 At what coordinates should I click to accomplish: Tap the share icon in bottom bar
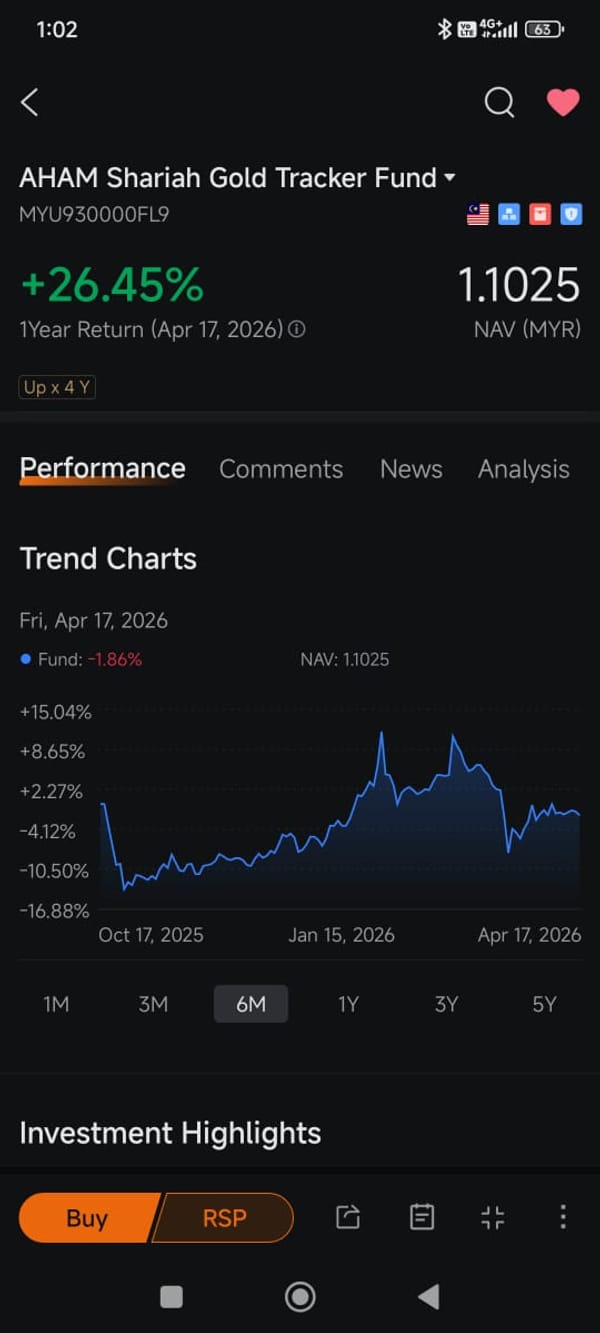point(348,1217)
